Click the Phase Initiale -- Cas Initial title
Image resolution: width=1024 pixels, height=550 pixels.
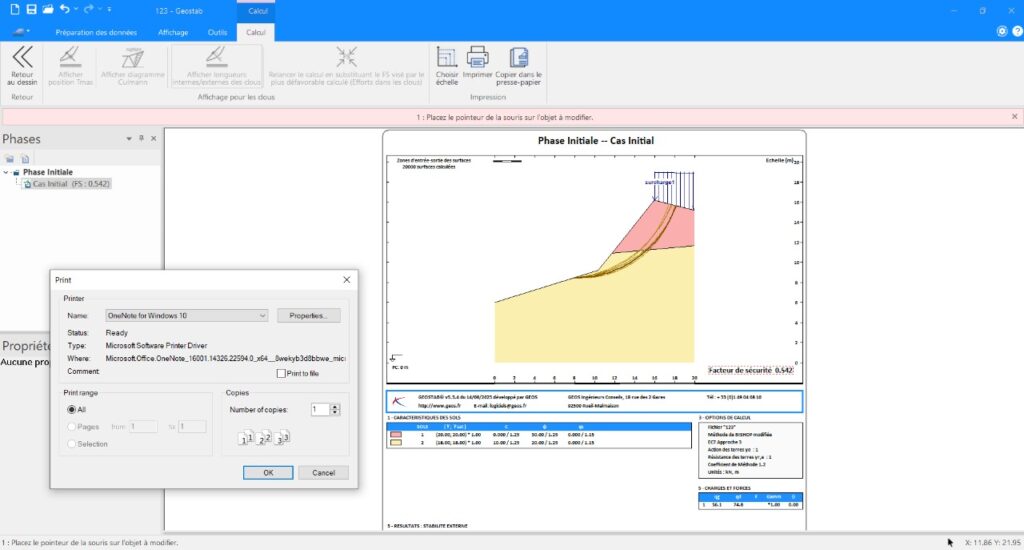click(596, 140)
